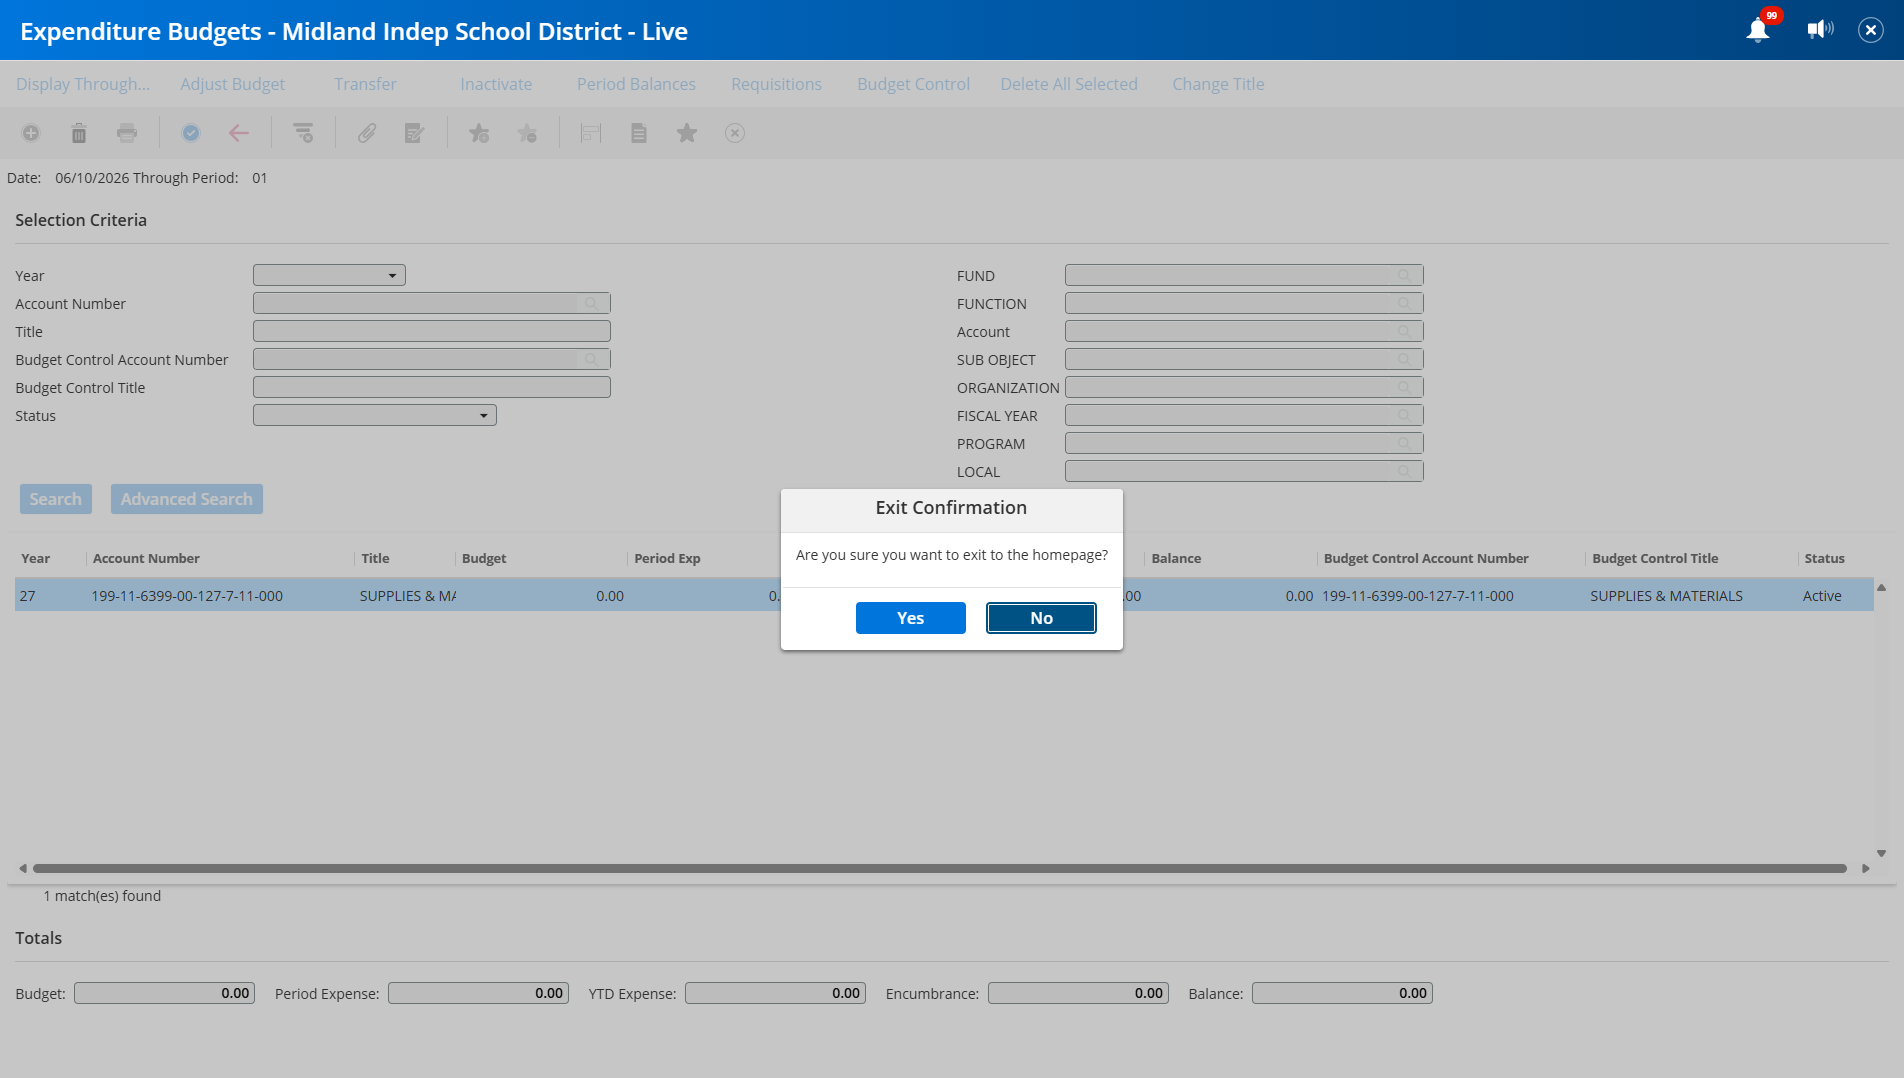Click the Search button
The width and height of the screenshot is (1904, 1078).
coord(56,499)
